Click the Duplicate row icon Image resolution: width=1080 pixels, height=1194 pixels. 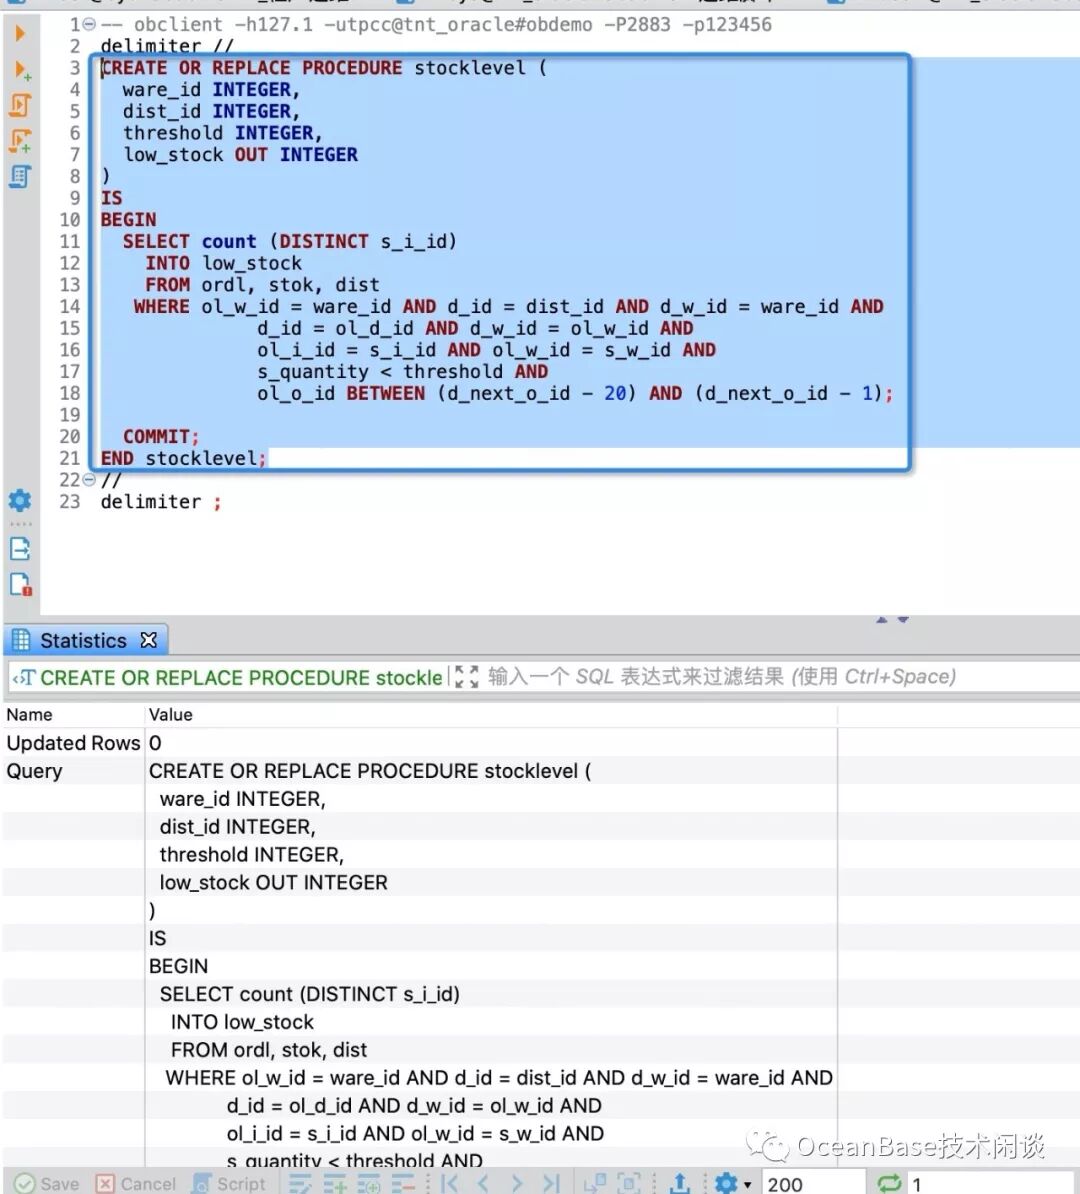click(x=369, y=1183)
